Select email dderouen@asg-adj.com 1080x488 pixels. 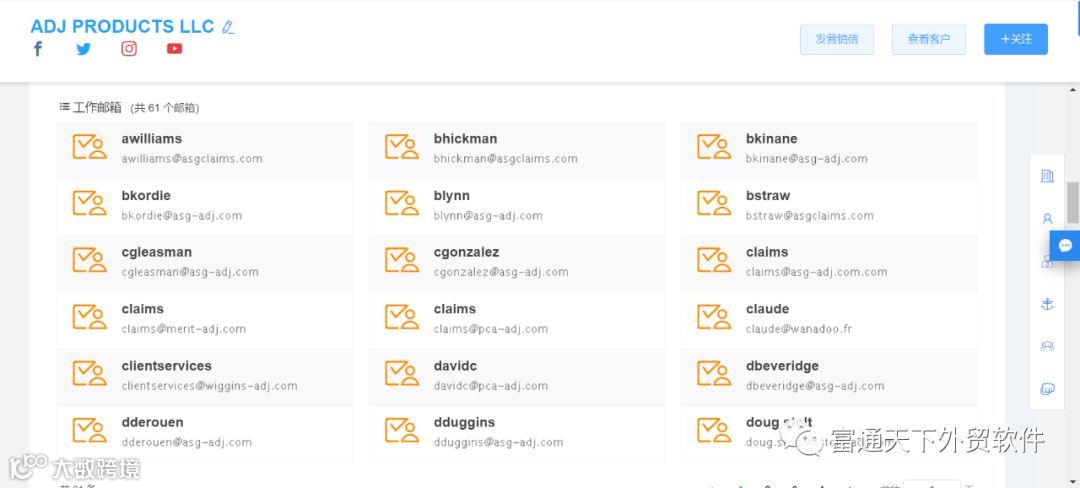(x=187, y=442)
